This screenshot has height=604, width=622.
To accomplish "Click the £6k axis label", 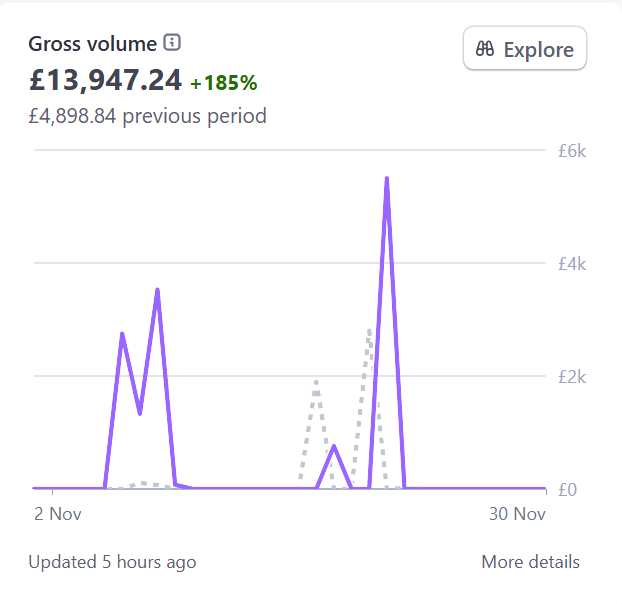I will click(572, 151).
